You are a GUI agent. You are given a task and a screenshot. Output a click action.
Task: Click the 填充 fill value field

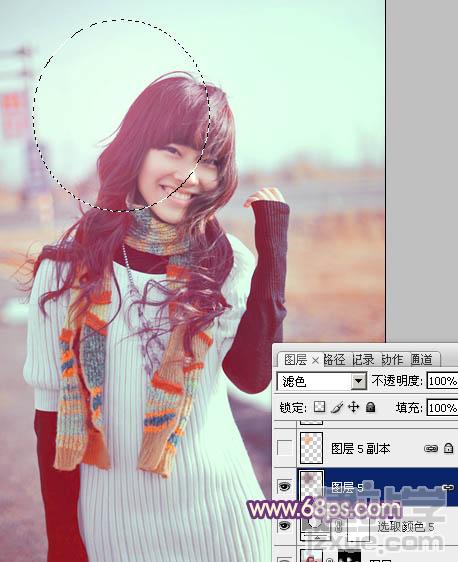442,408
